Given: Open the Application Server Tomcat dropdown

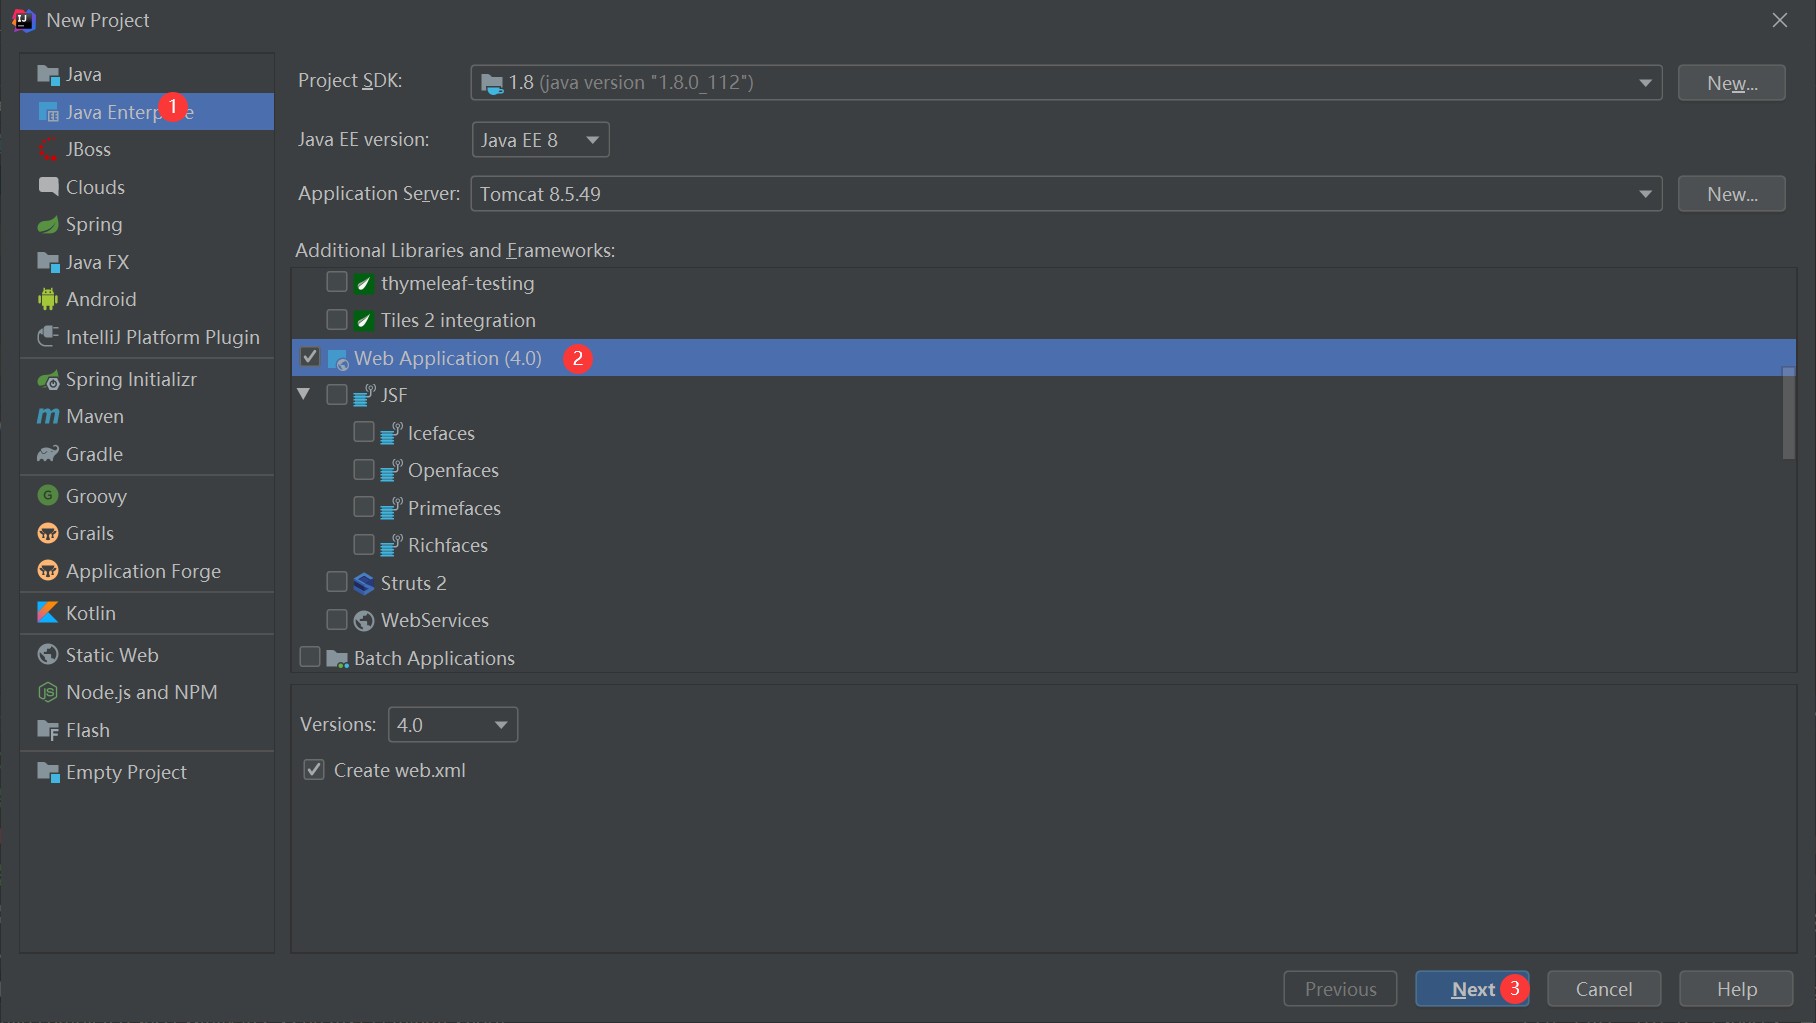Looking at the screenshot, I should (1066, 194).
